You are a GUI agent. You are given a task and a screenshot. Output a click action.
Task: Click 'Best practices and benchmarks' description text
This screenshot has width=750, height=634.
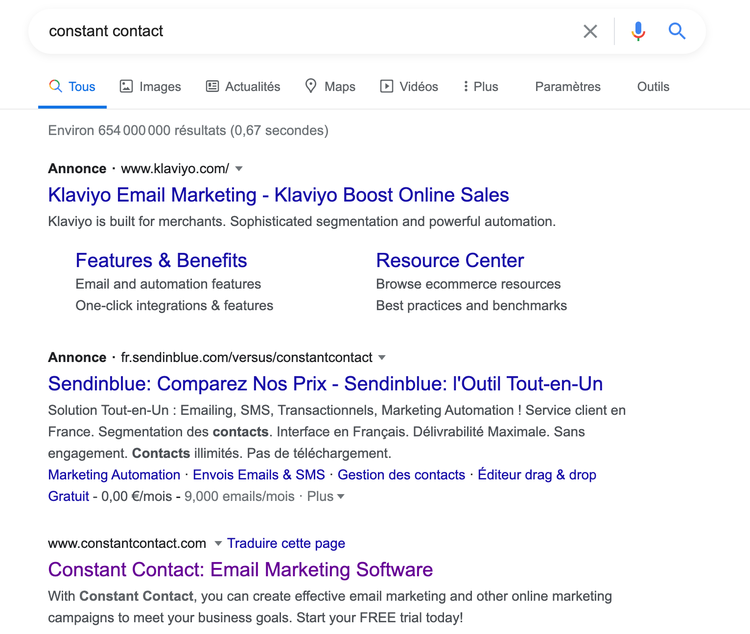click(x=472, y=306)
